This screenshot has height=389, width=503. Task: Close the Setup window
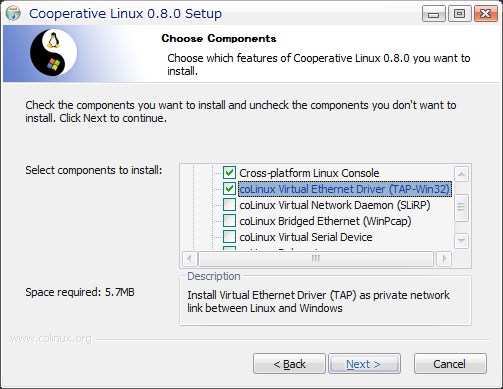486,14
